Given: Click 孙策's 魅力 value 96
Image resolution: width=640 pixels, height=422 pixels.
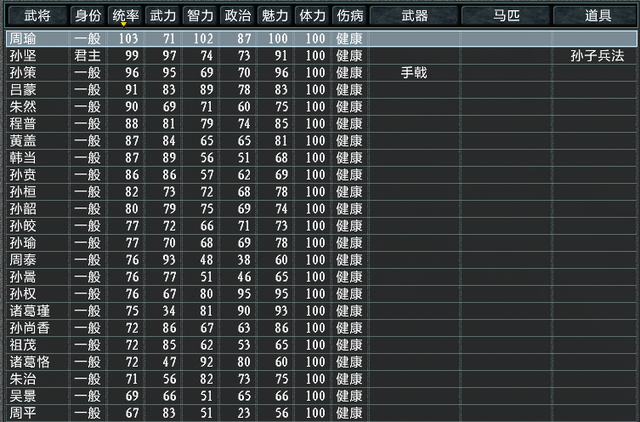Looking at the screenshot, I should (x=281, y=73).
